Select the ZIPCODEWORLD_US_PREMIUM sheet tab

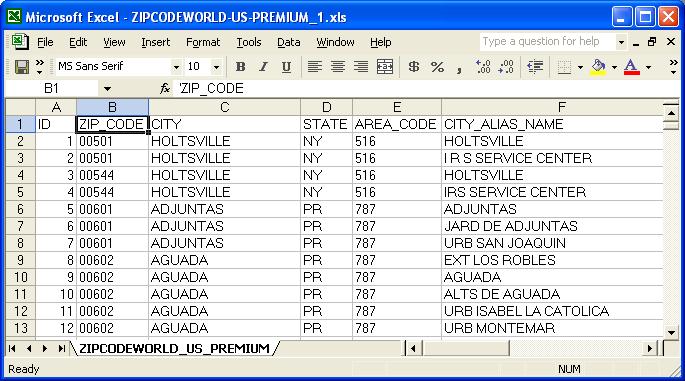174,348
